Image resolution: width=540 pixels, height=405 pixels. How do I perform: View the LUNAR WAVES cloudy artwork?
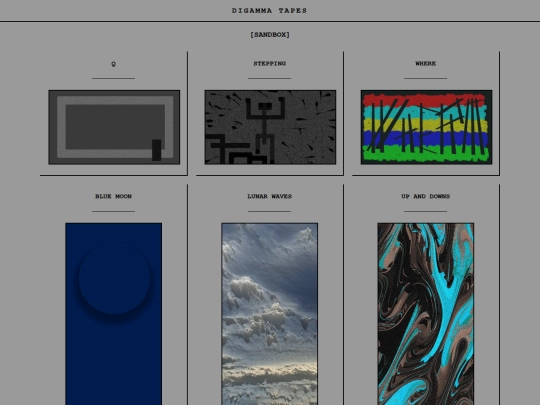[270, 314]
